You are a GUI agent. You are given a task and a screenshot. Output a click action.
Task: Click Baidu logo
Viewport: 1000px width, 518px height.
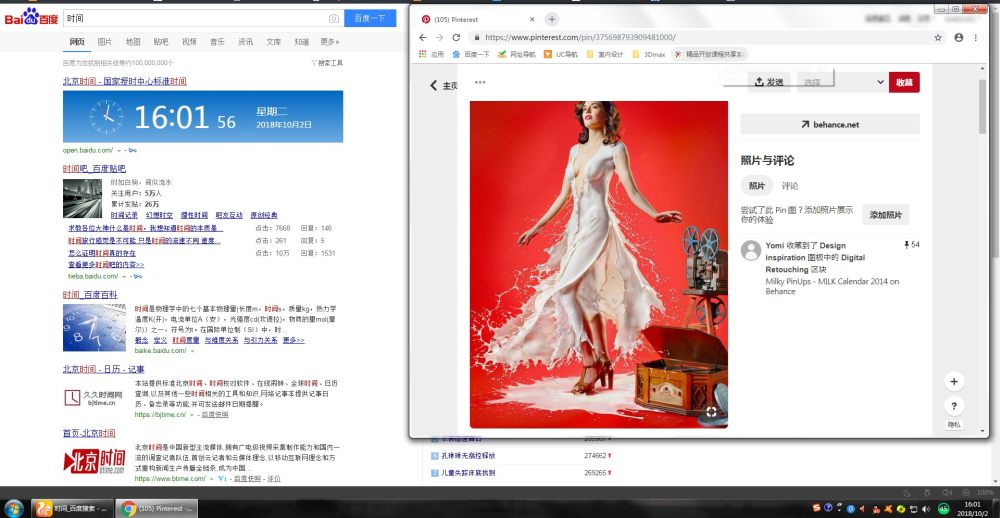[31, 18]
